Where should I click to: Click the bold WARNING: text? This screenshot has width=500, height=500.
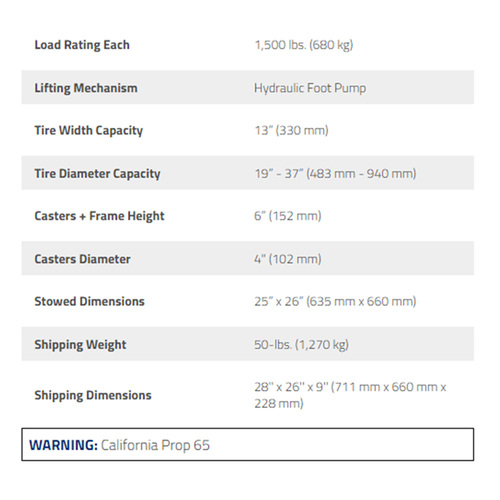63,445
